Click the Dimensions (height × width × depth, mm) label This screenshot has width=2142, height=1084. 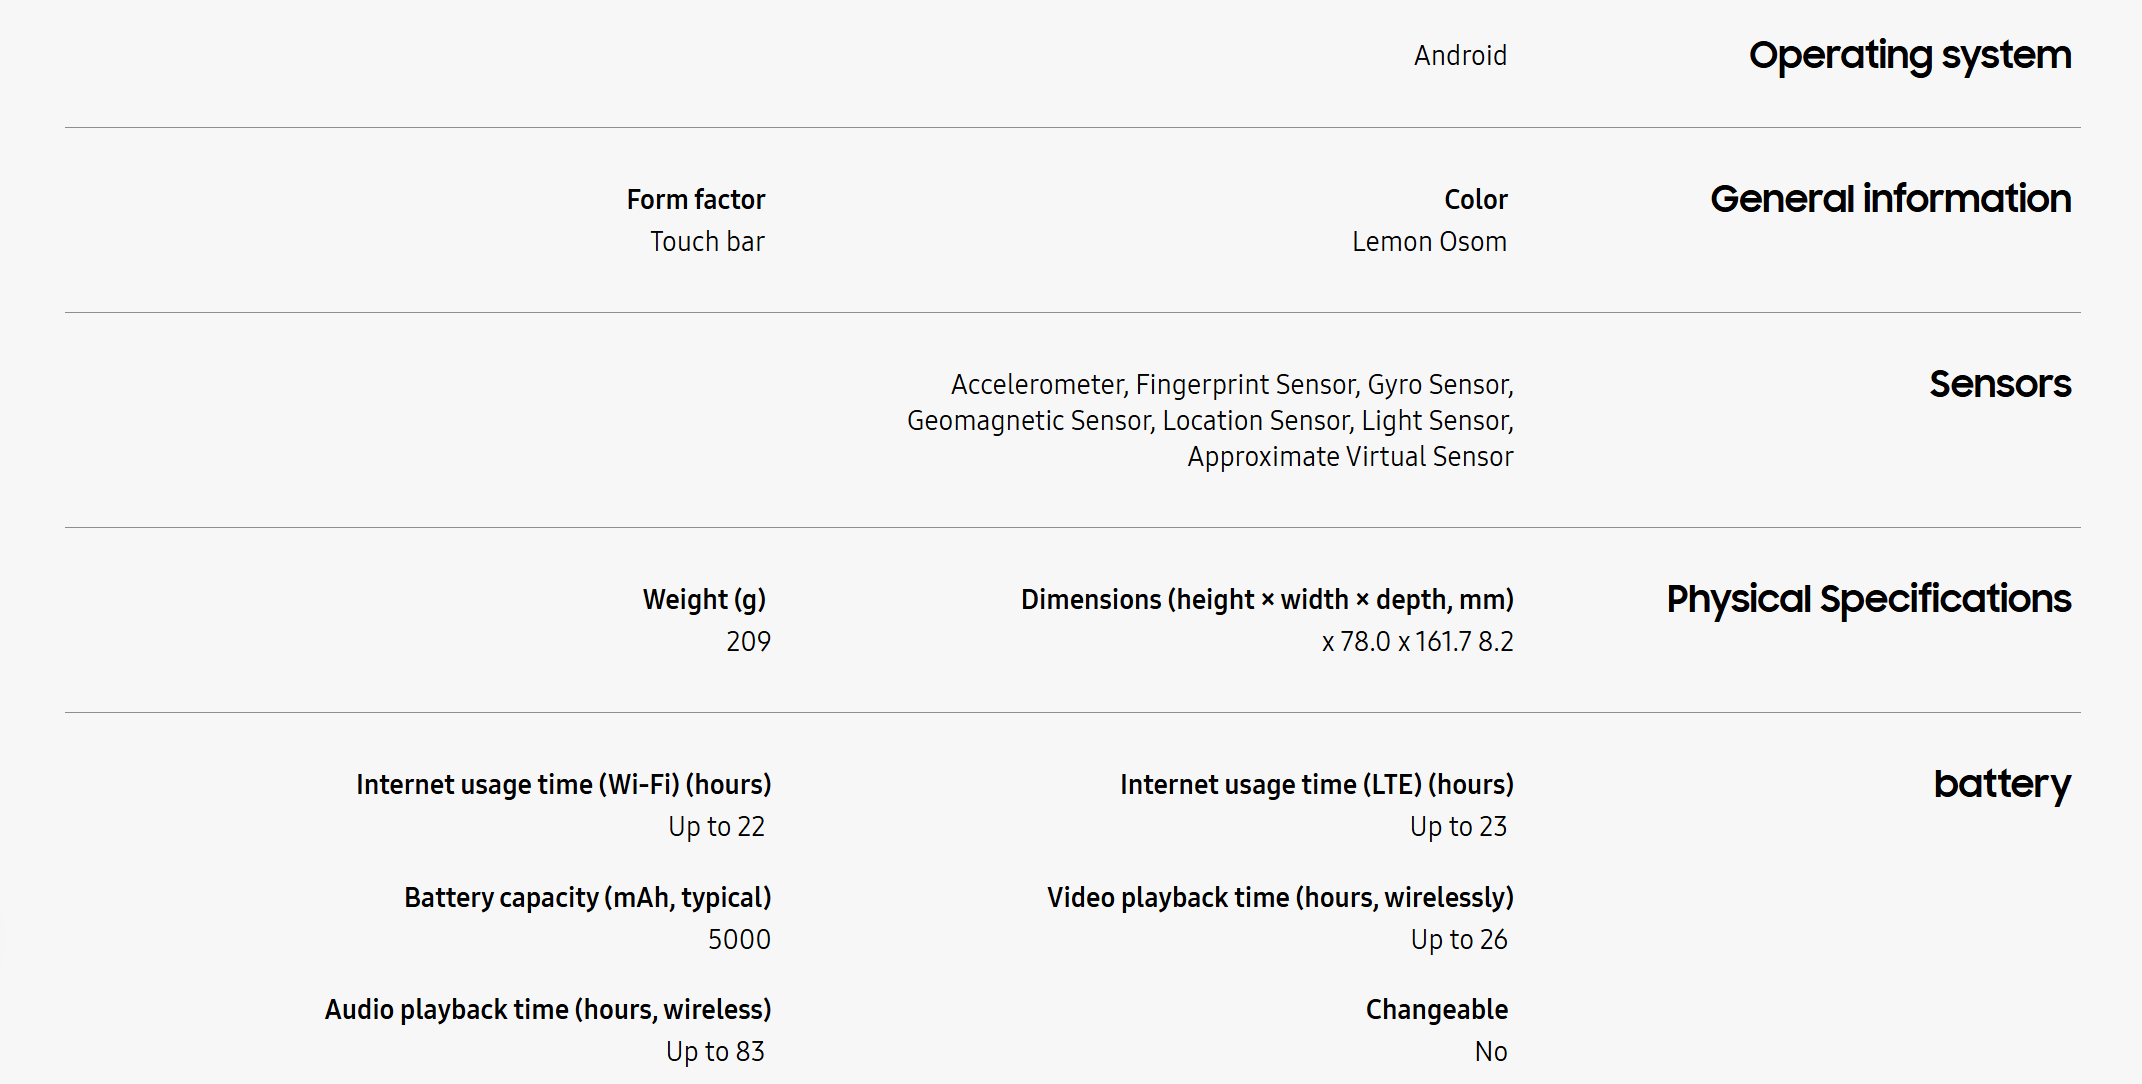[x=1267, y=600]
